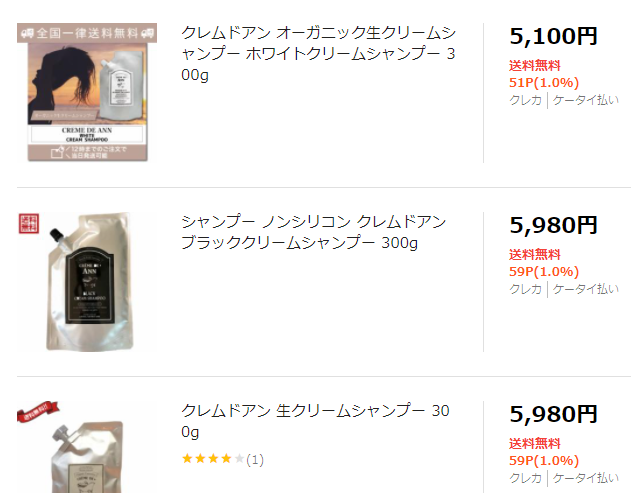Click ケータイ払い label on second product

click(586, 289)
